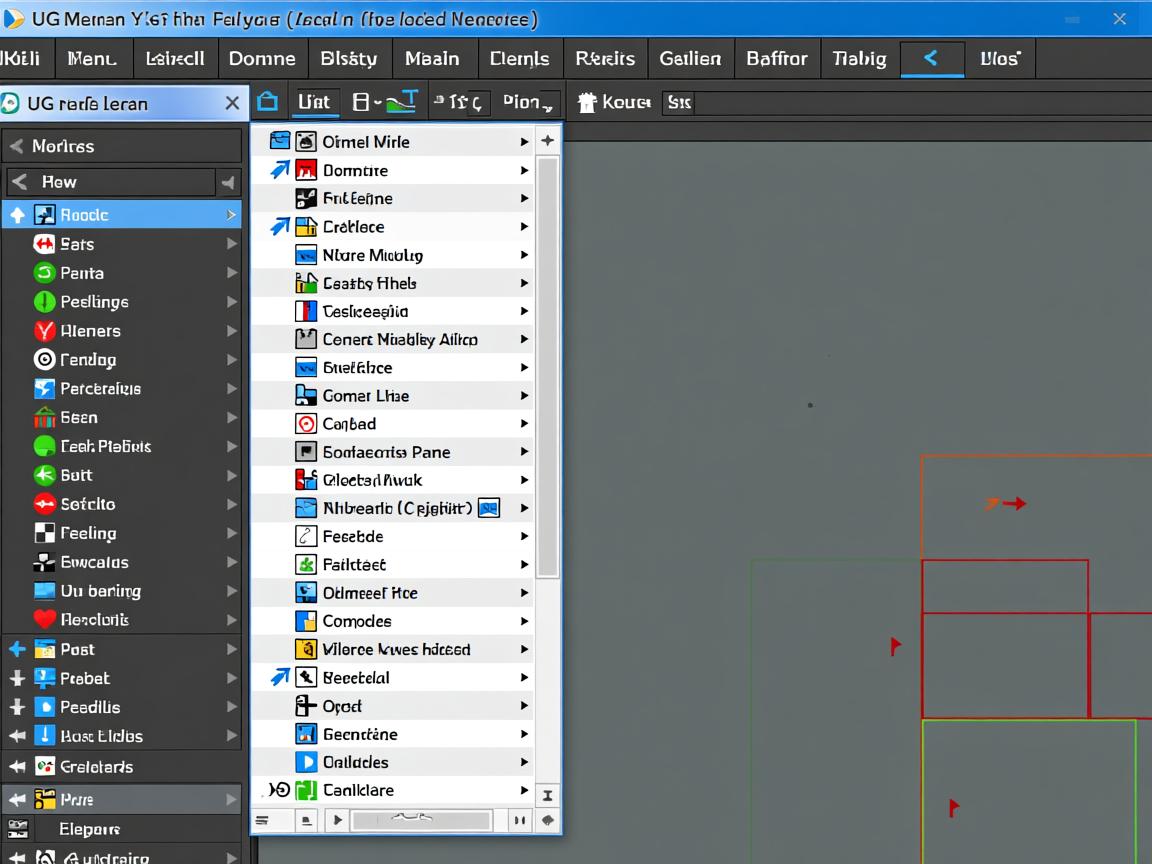Viewport: 1152px width, 864px height.
Task: Click the red circular Canbad icon
Action: click(x=306, y=424)
